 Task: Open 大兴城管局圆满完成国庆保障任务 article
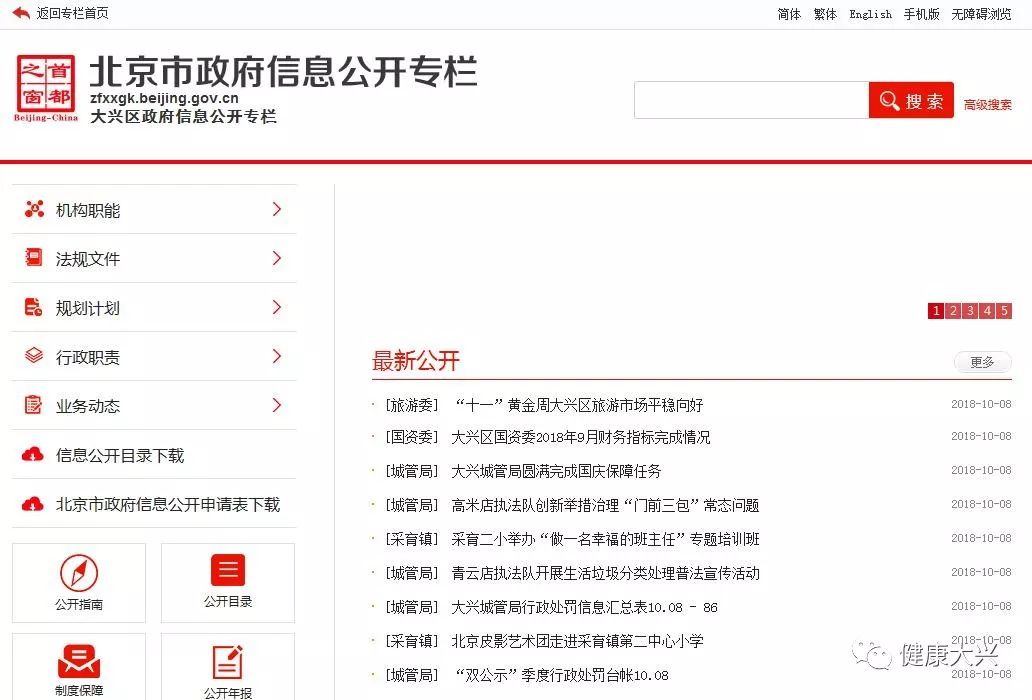click(x=556, y=471)
